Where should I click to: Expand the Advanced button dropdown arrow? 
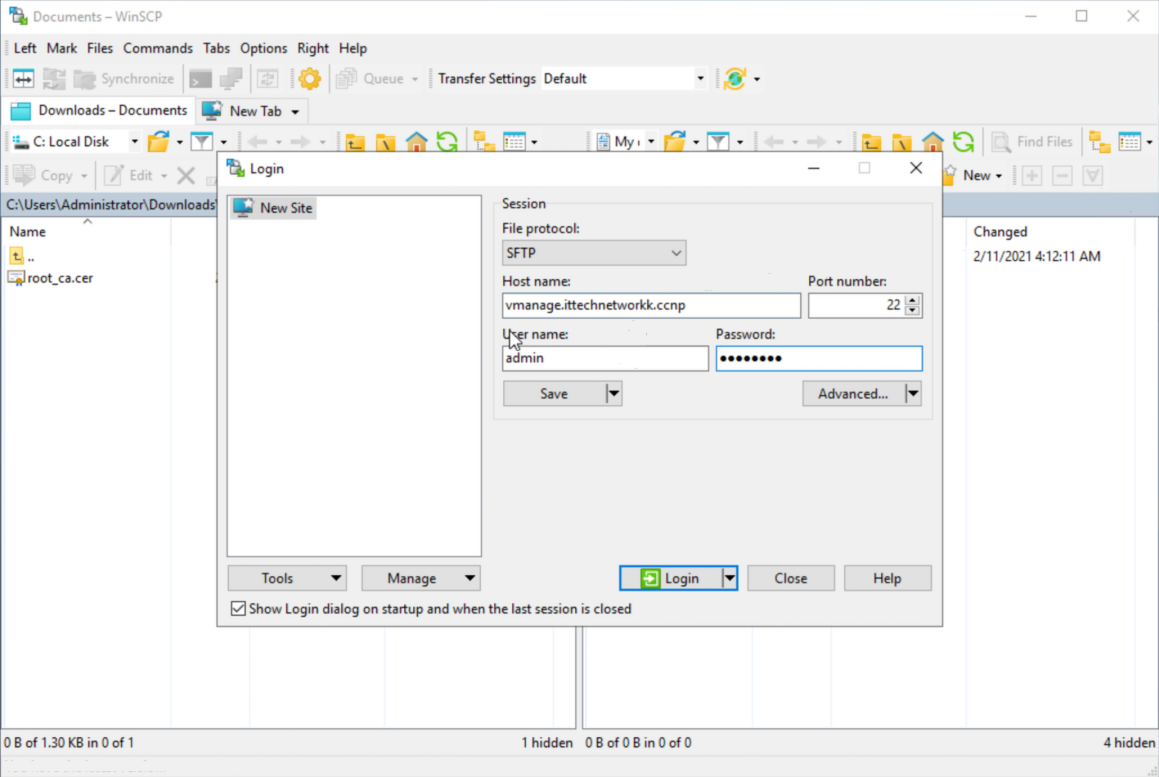click(913, 393)
